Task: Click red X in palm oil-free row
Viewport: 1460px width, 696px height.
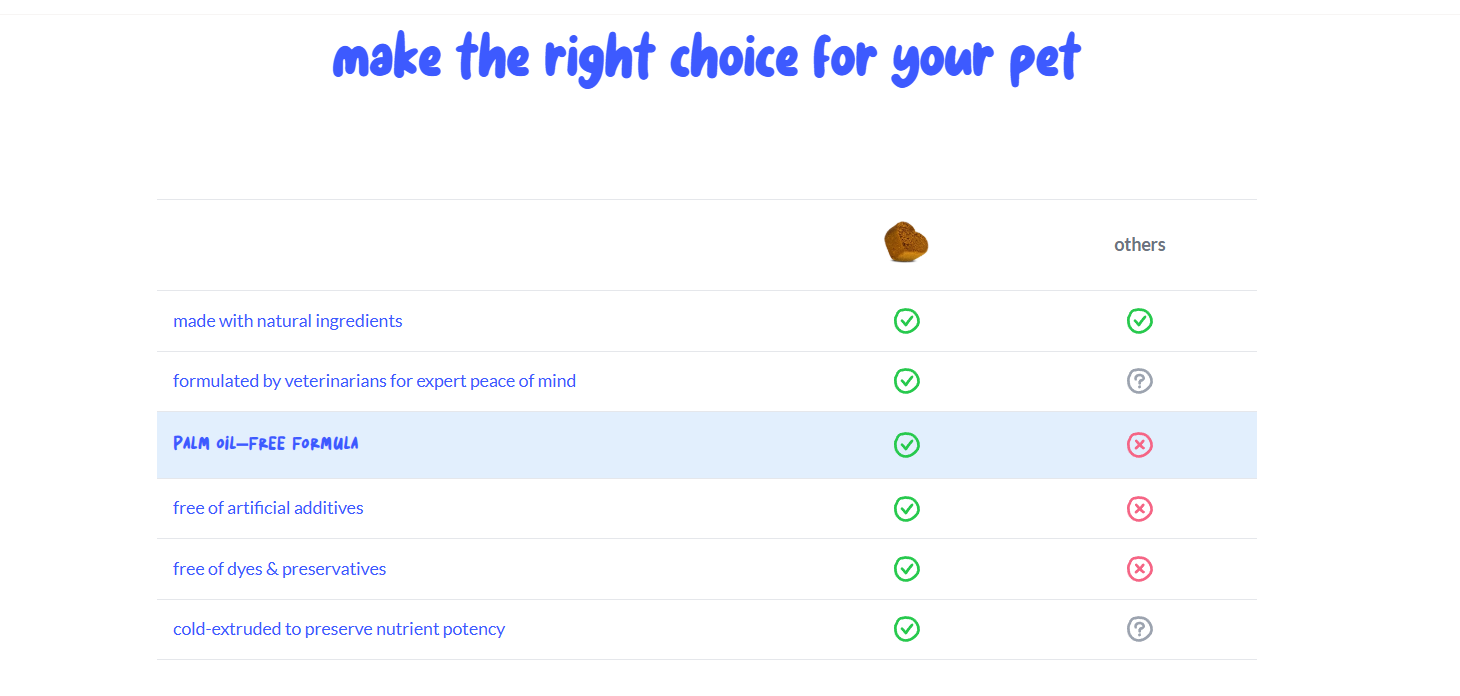Action: point(1140,445)
